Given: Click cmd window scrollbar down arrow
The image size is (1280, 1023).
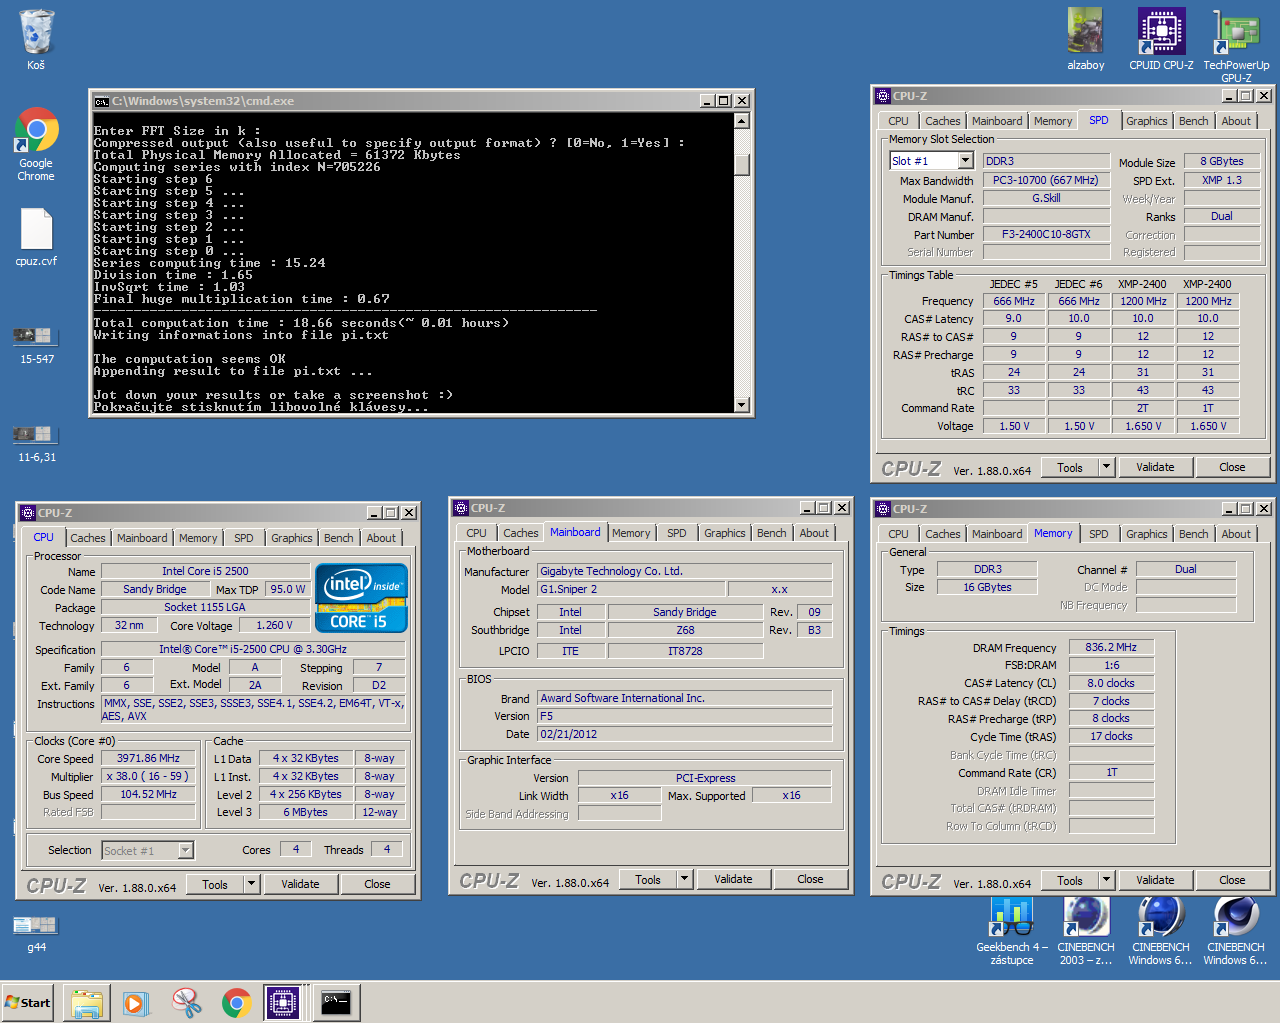Looking at the screenshot, I should click(x=742, y=405).
